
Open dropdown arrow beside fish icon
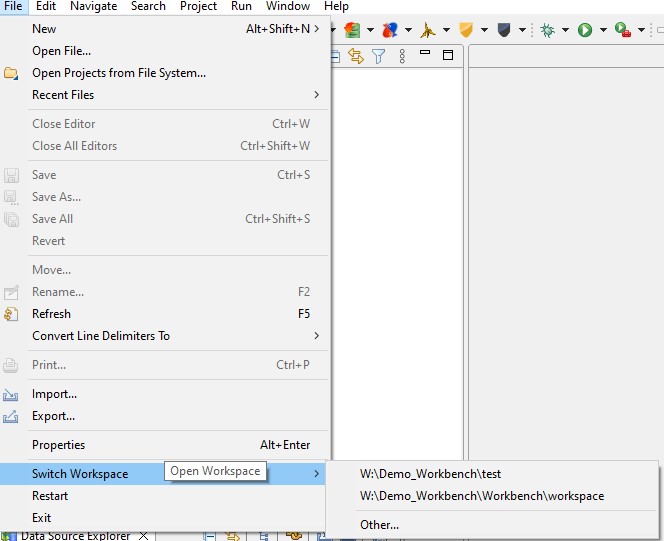point(408,30)
